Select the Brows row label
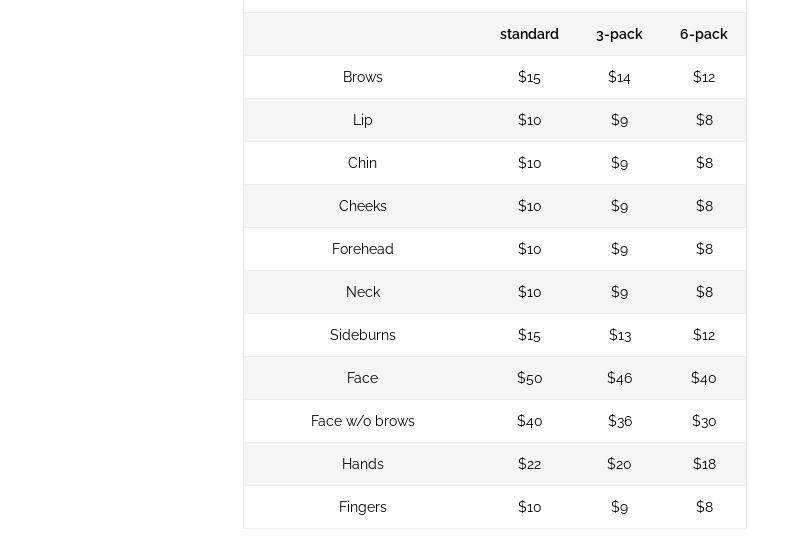785x554 pixels. (362, 77)
